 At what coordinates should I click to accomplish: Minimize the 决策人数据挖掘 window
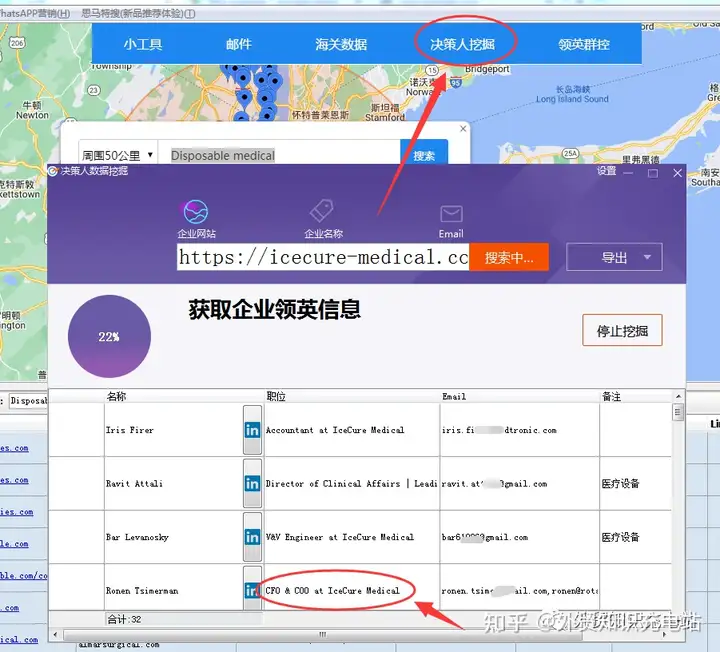(x=628, y=173)
